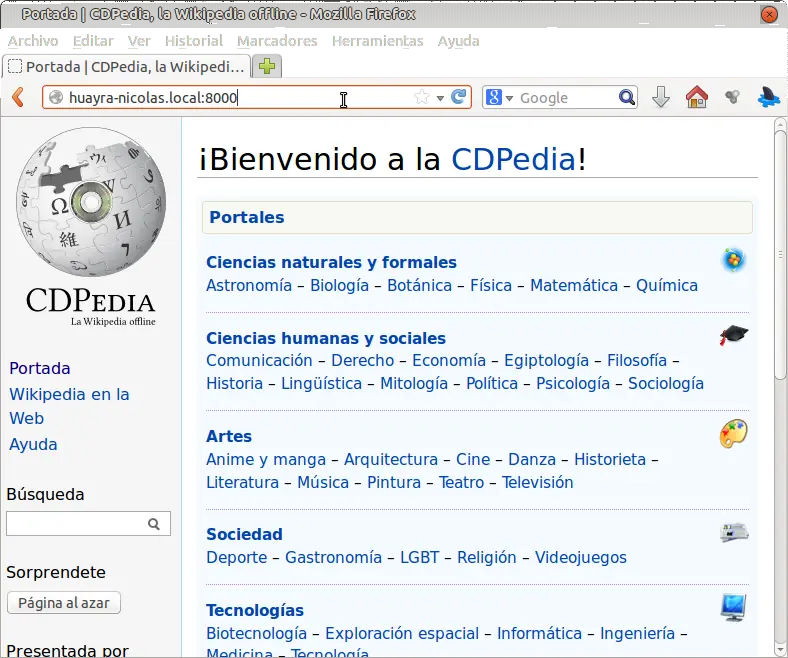The image size is (788, 658).
Task: Click the monitor icon beside Tecnologías
Action: pos(734,608)
